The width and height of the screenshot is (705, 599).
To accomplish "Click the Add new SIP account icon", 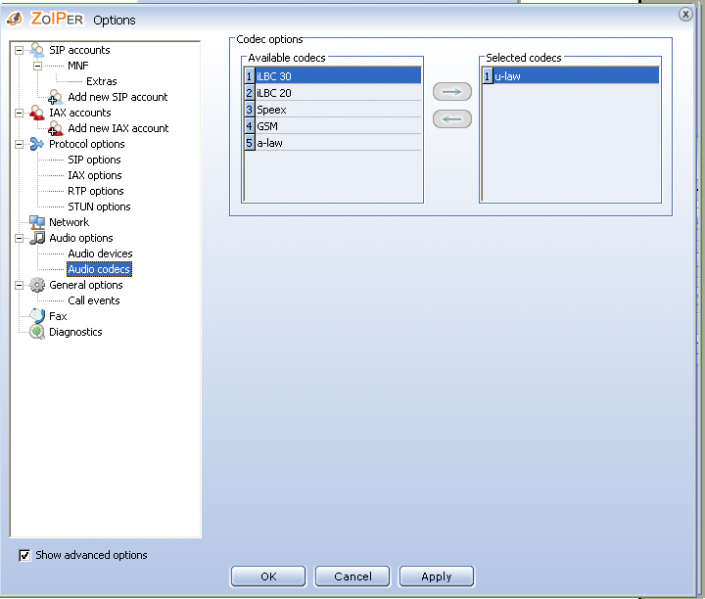I will (55, 97).
